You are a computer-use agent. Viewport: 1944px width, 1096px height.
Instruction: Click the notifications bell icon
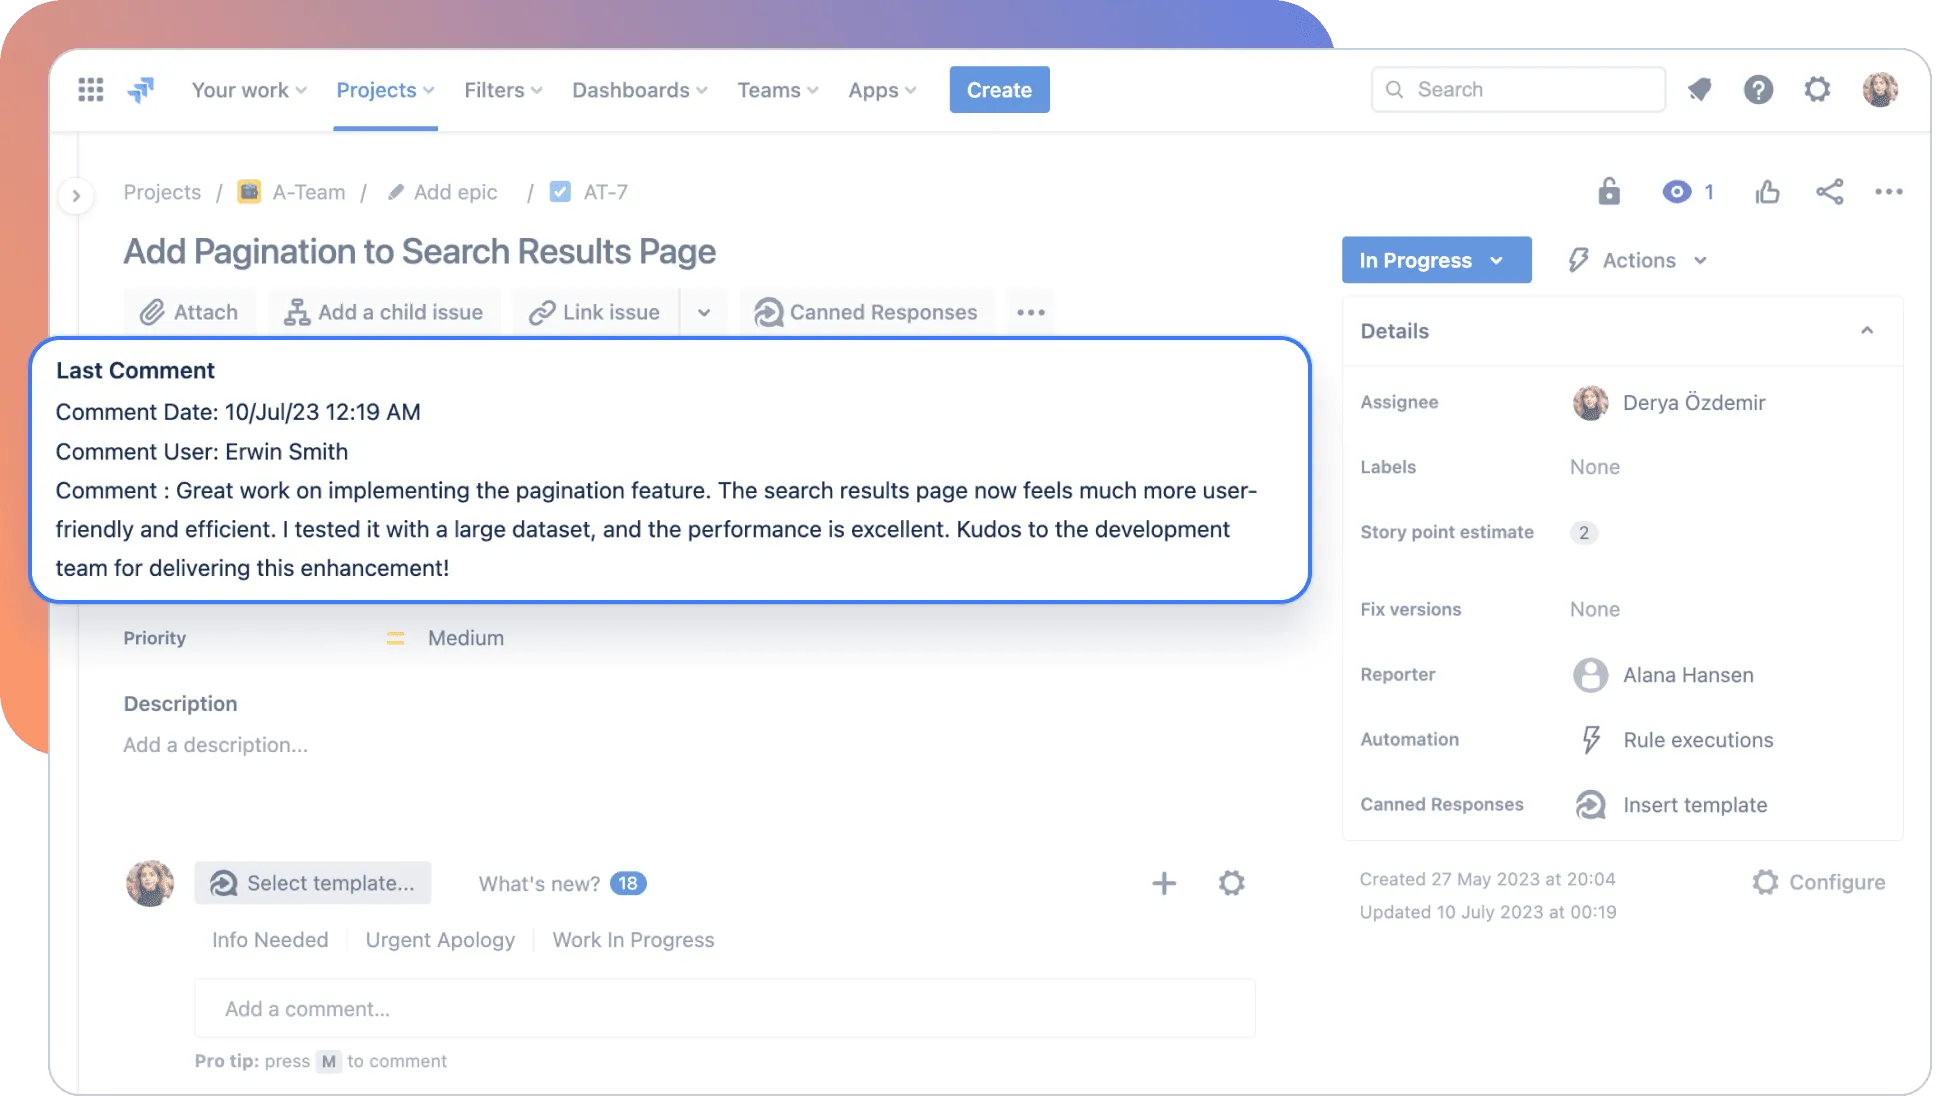[1699, 90]
